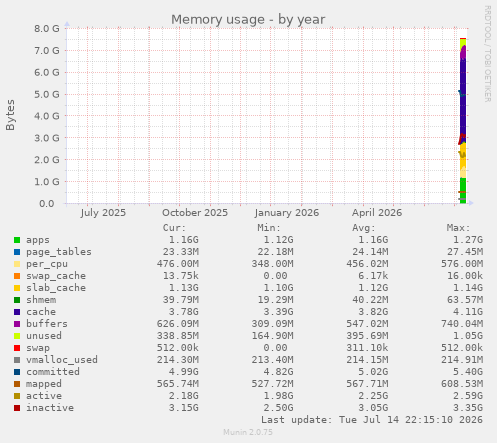Screen dimensions: 497x443
Task: Click the per_cpu pale yellow legend swatch
Action: coord(17,264)
